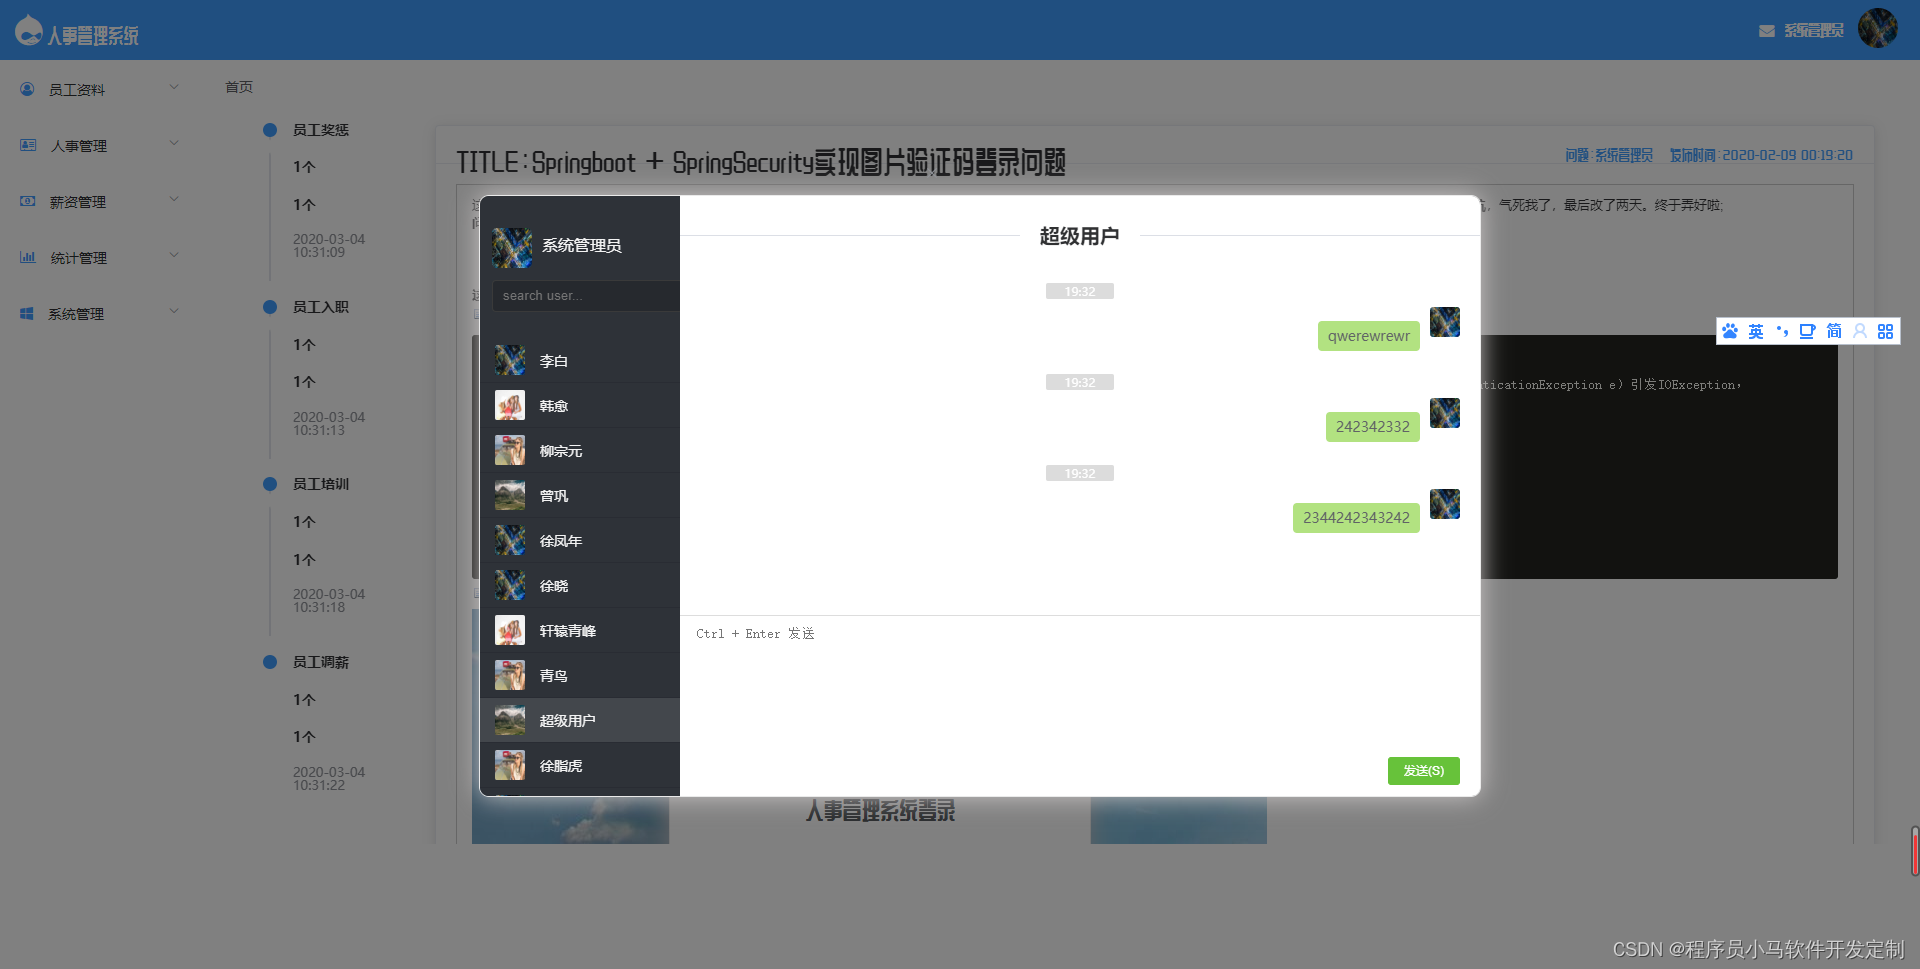Toggle Simplified Chinese with the 简 icon
The width and height of the screenshot is (1920, 969).
tap(1834, 331)
